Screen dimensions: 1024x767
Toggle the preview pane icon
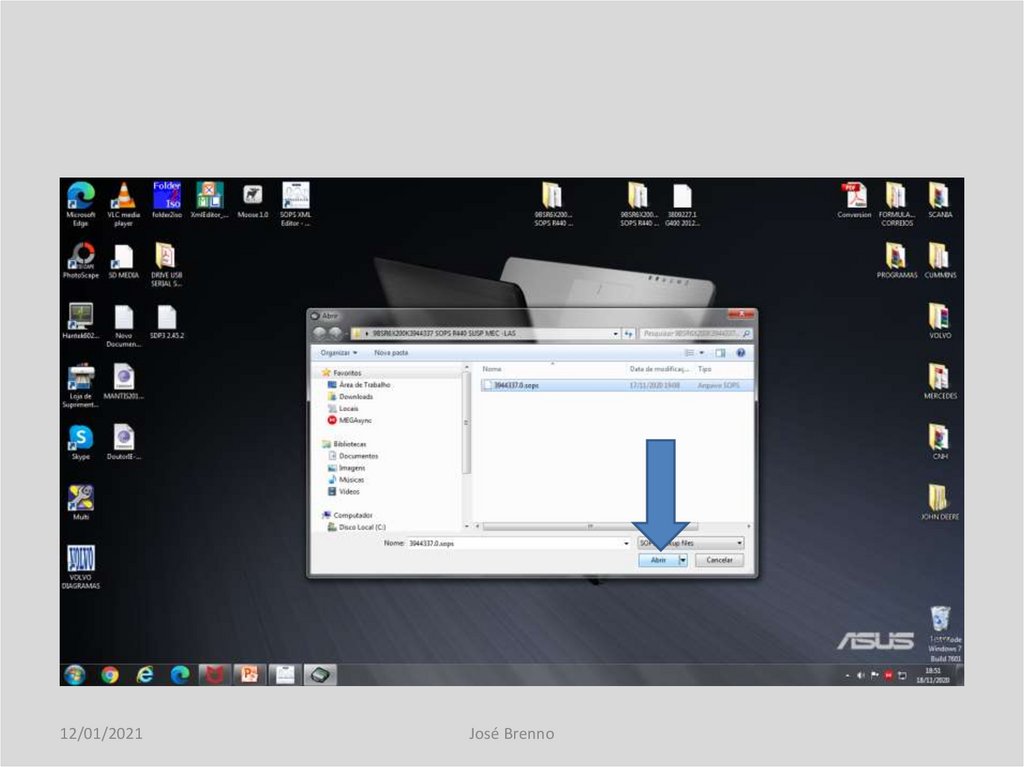pos(720,353)
